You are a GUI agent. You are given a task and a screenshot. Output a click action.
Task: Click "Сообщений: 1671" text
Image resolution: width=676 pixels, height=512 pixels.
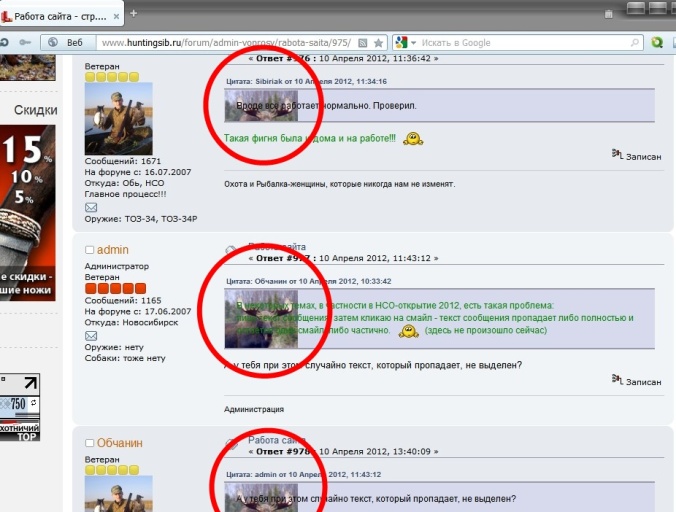click(x=123, y=161)
